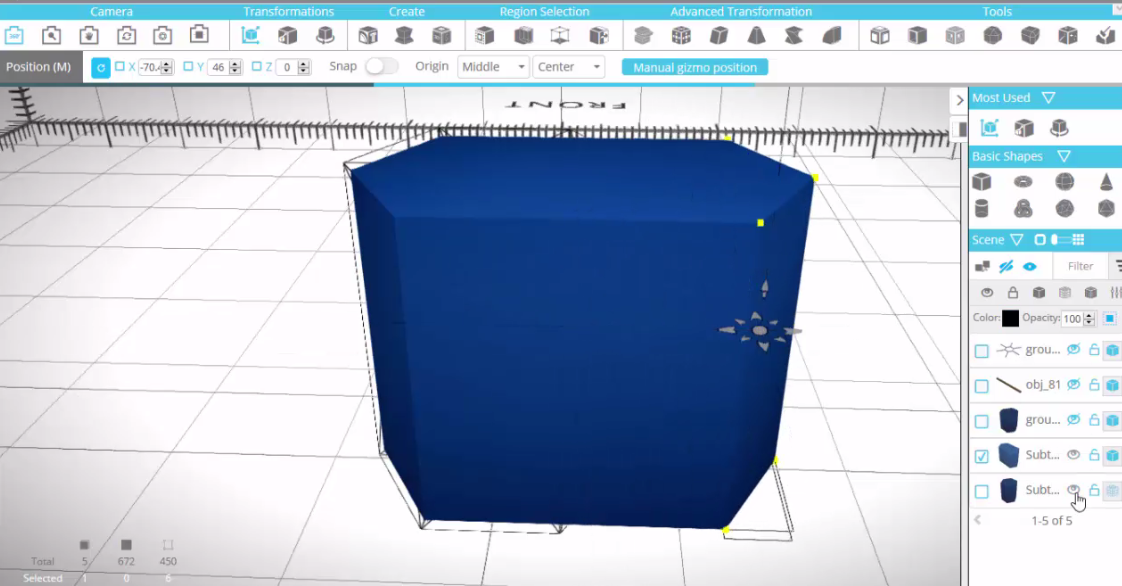The width and height of the screenshot is (1122, 586).
Task: Click the lock icon in Scene toolbar
Action: pos(1013,292)
